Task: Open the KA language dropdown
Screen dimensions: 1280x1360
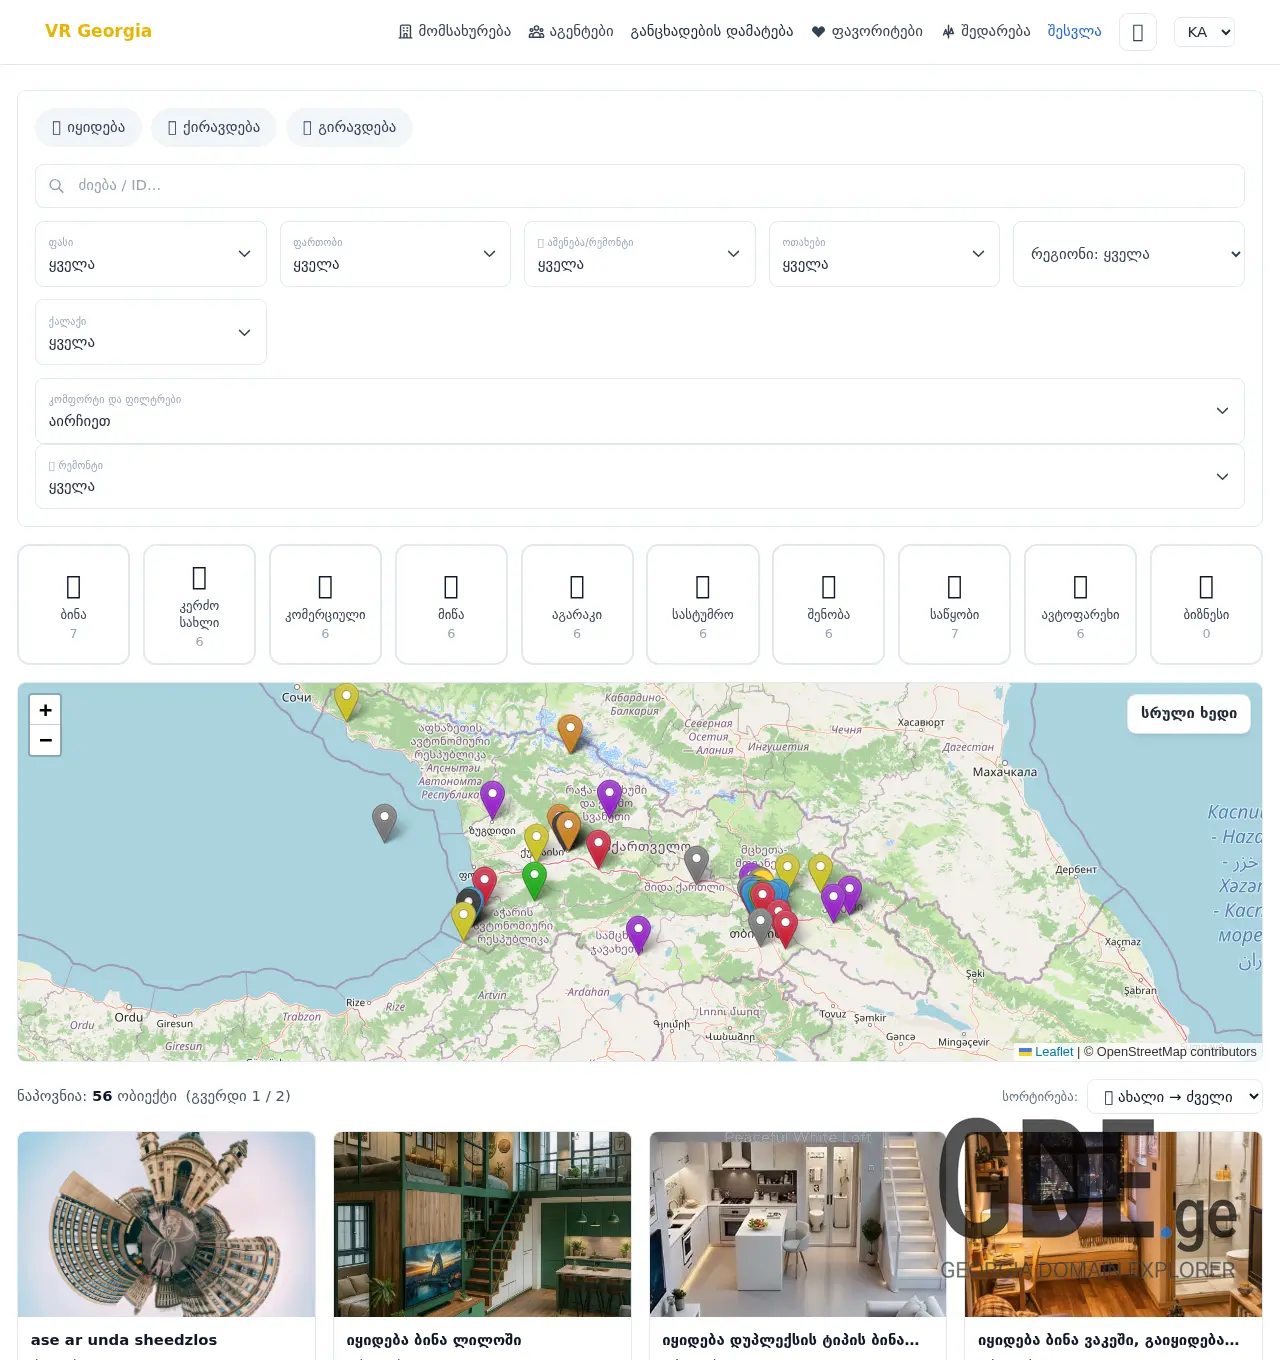Action: pos(1204,32)
